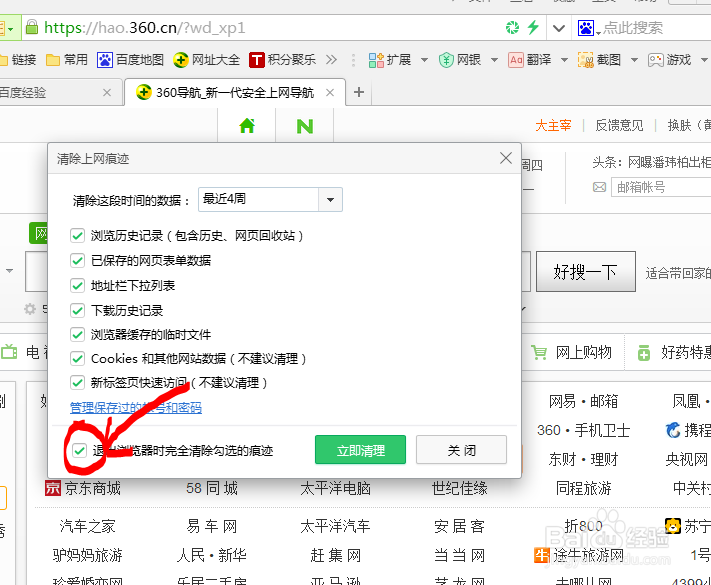Open 网上购物 shopping cart link
The height and width of the screenshot is (585, 711).
pos(572,352)
